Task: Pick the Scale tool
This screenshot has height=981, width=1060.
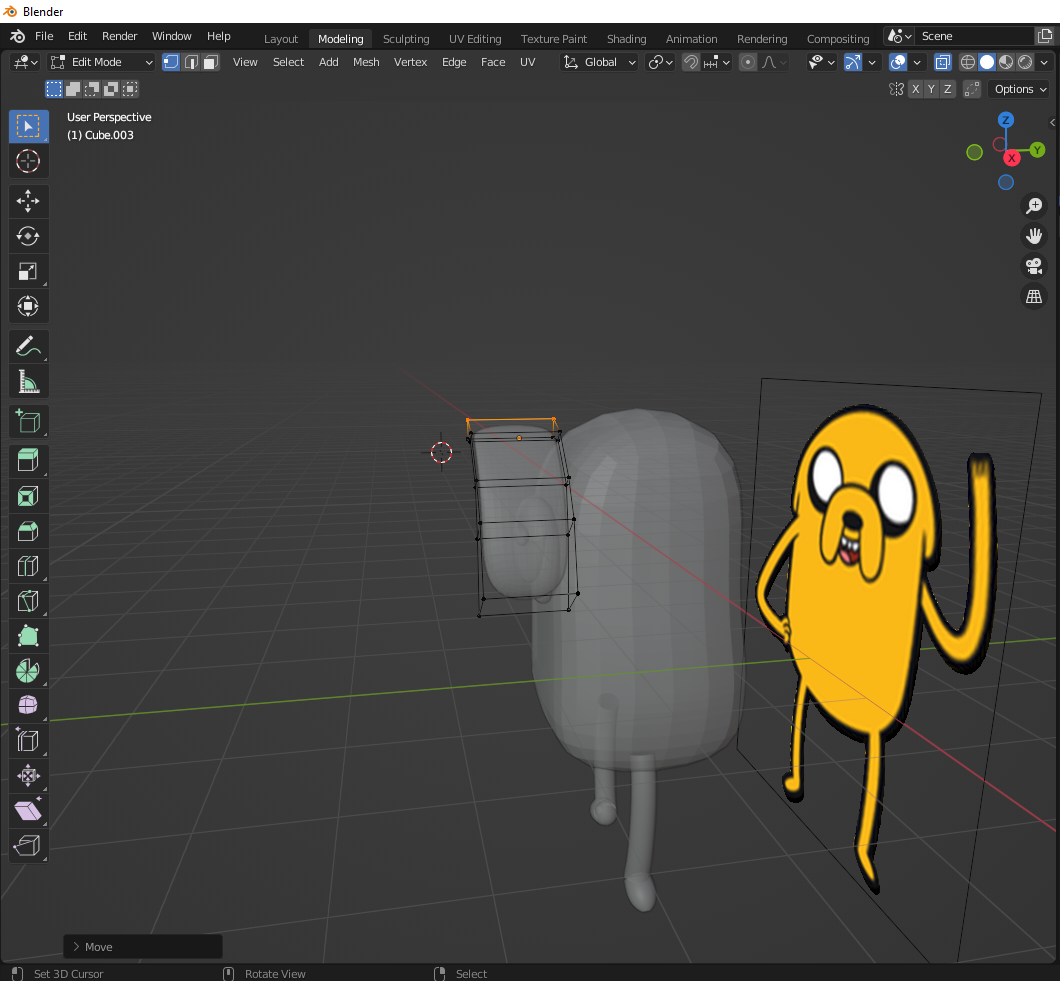Action: [28, 271]
